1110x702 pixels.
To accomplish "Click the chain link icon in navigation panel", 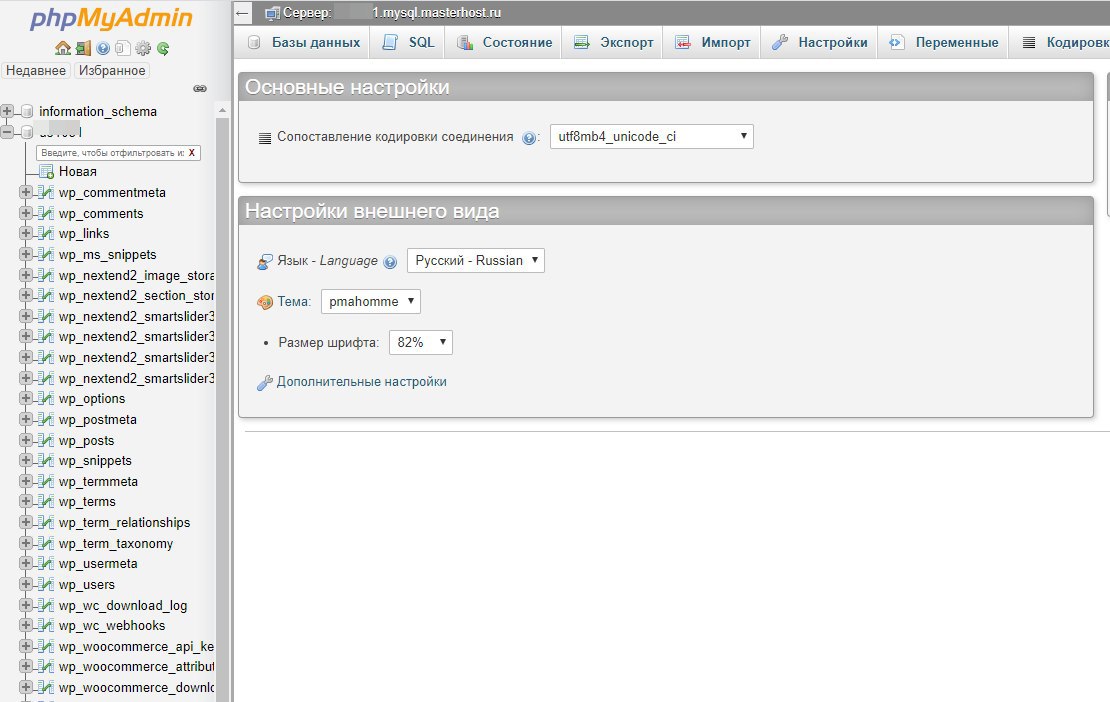I will tap(200, 88).
